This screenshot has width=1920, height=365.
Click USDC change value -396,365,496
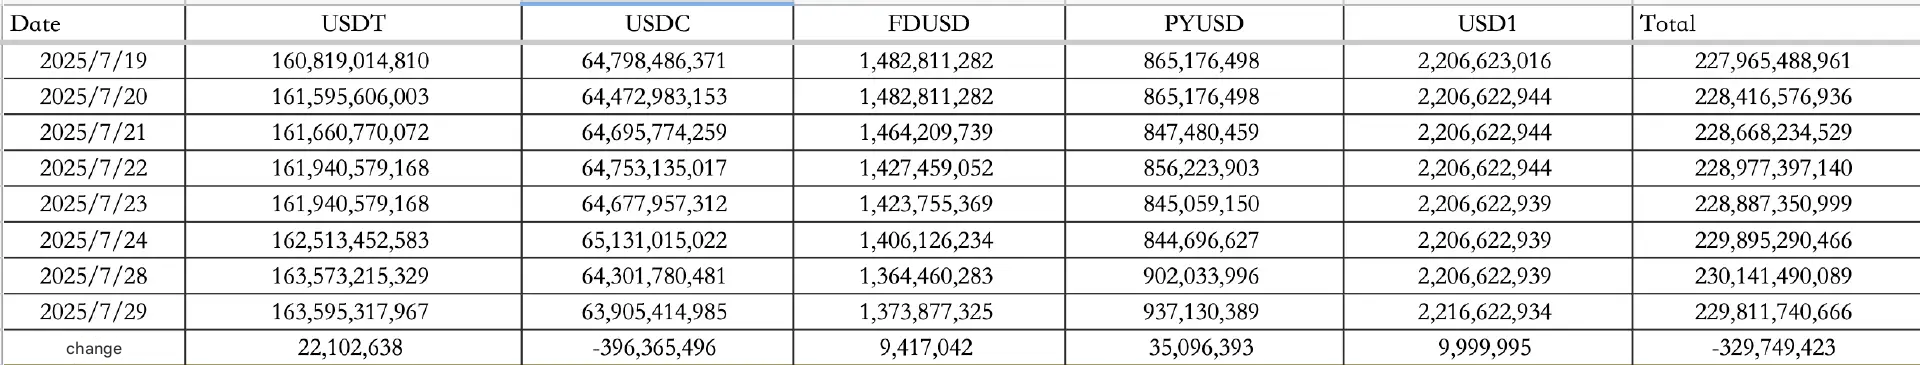tap(657, 348)
